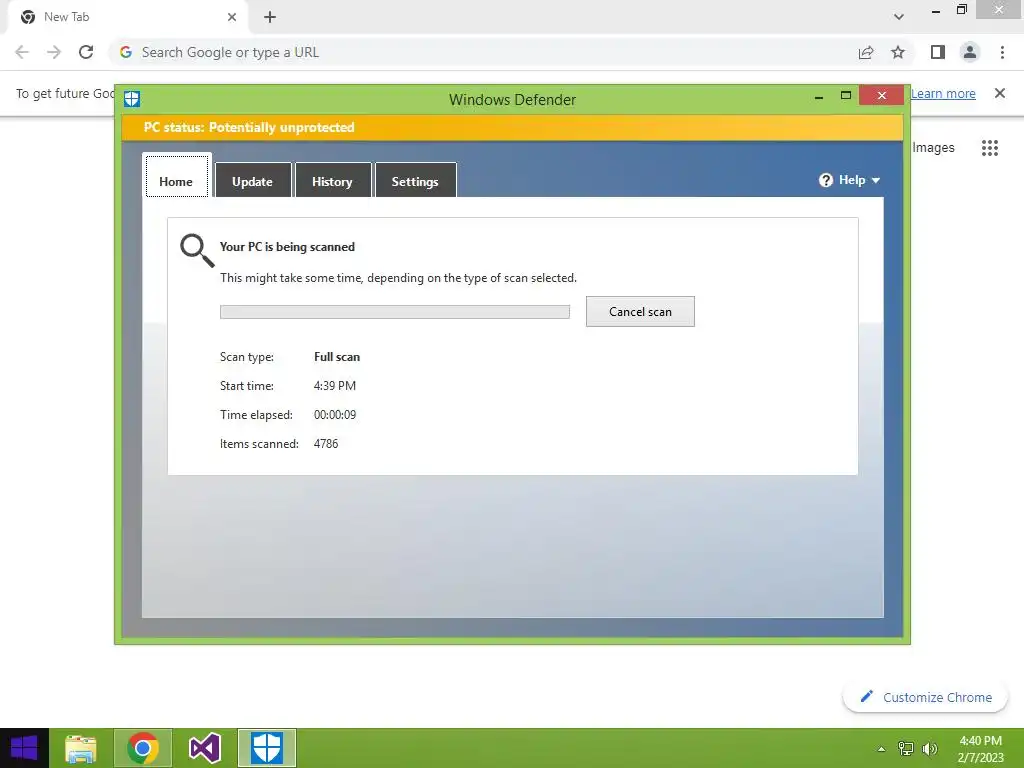Switch to the Settings tab
The image size is (1024, 768).
(x=415, y=180)
